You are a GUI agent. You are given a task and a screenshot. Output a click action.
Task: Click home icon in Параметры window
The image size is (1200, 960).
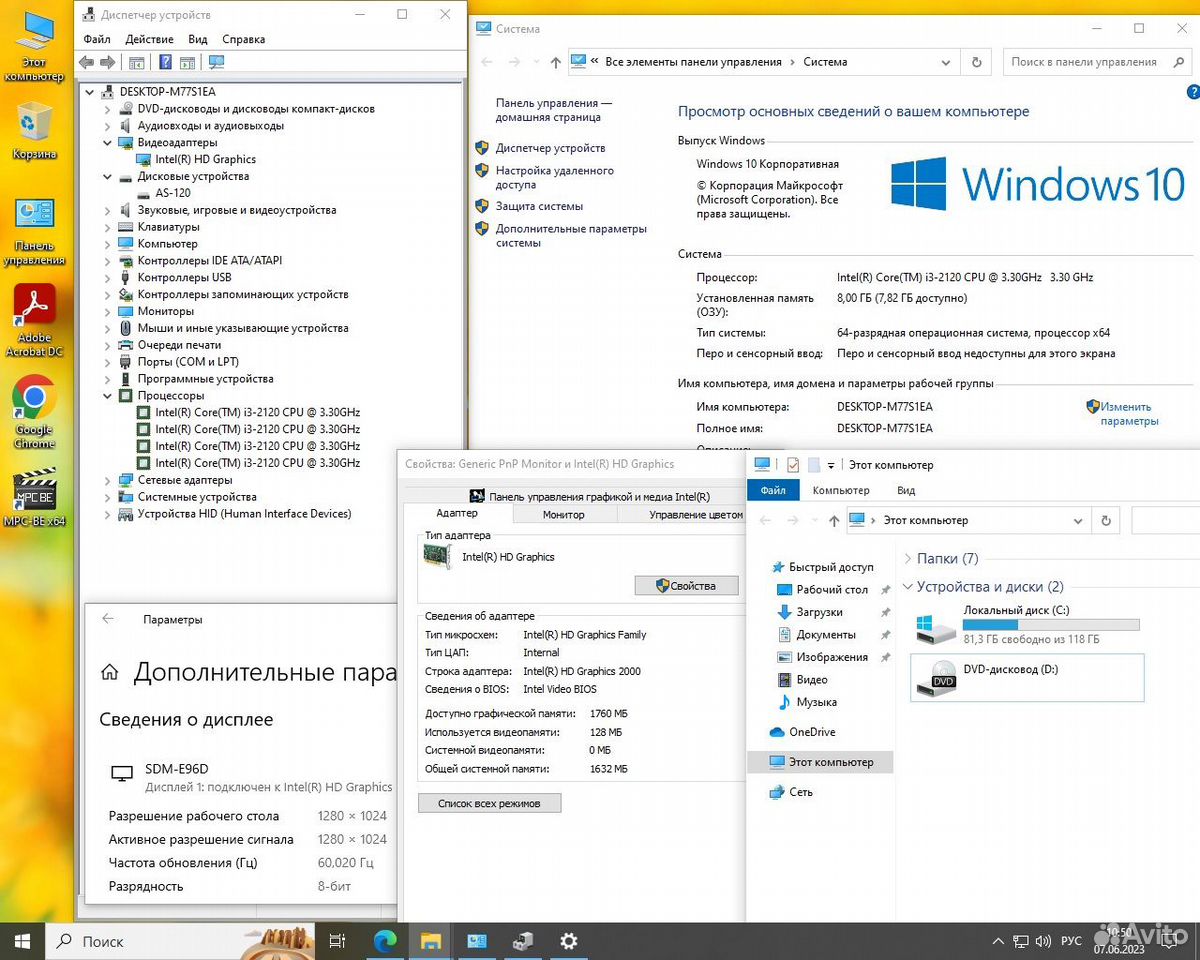click(x=111, y=672)
